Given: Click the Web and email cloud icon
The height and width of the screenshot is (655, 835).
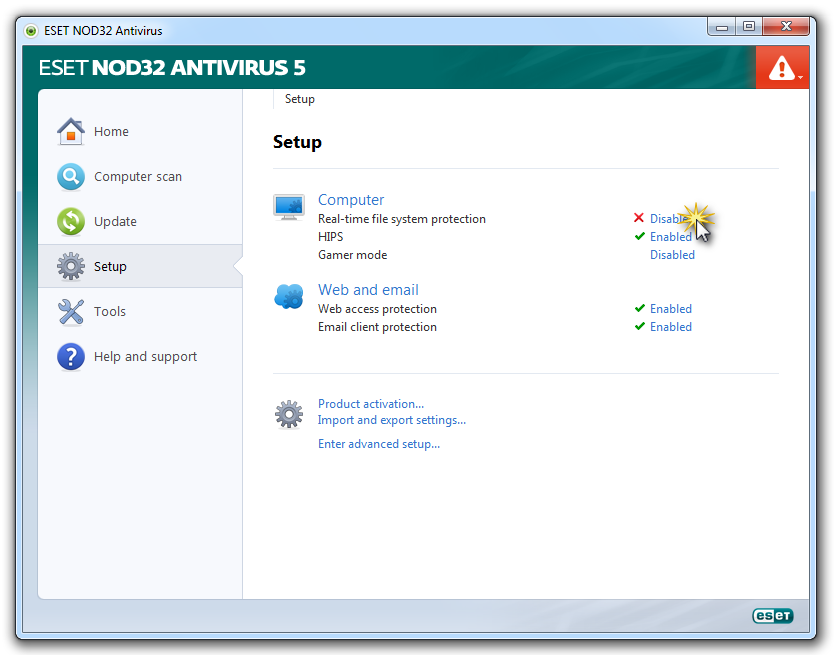Looking at the screenshot, I should pos(289,296).
